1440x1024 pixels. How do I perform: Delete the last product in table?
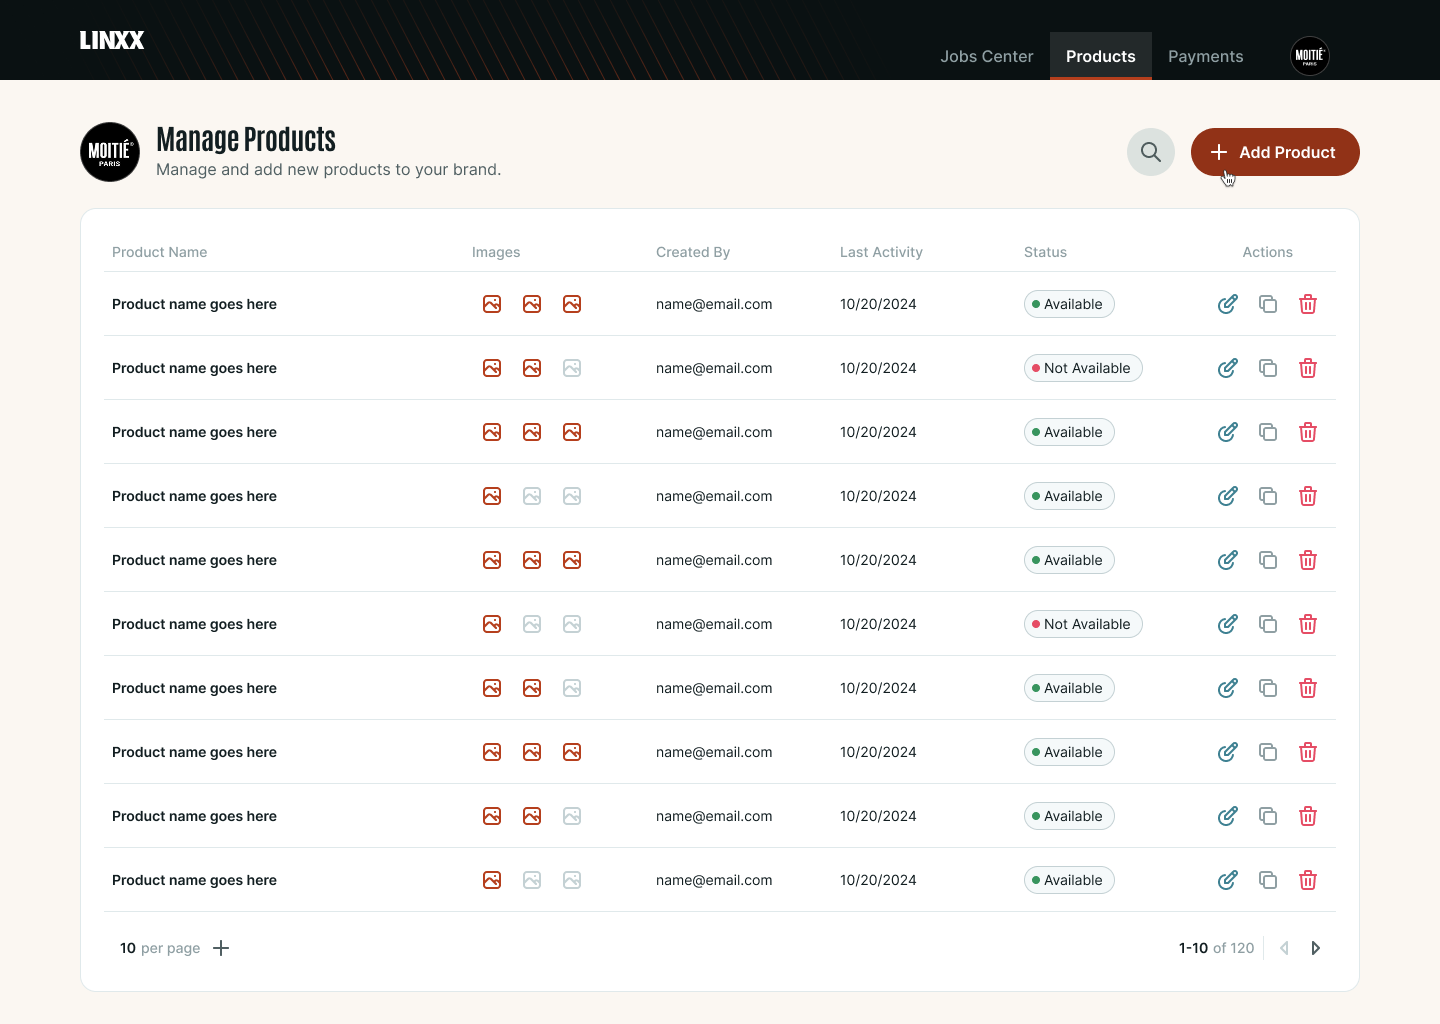tap(1307, 880)
